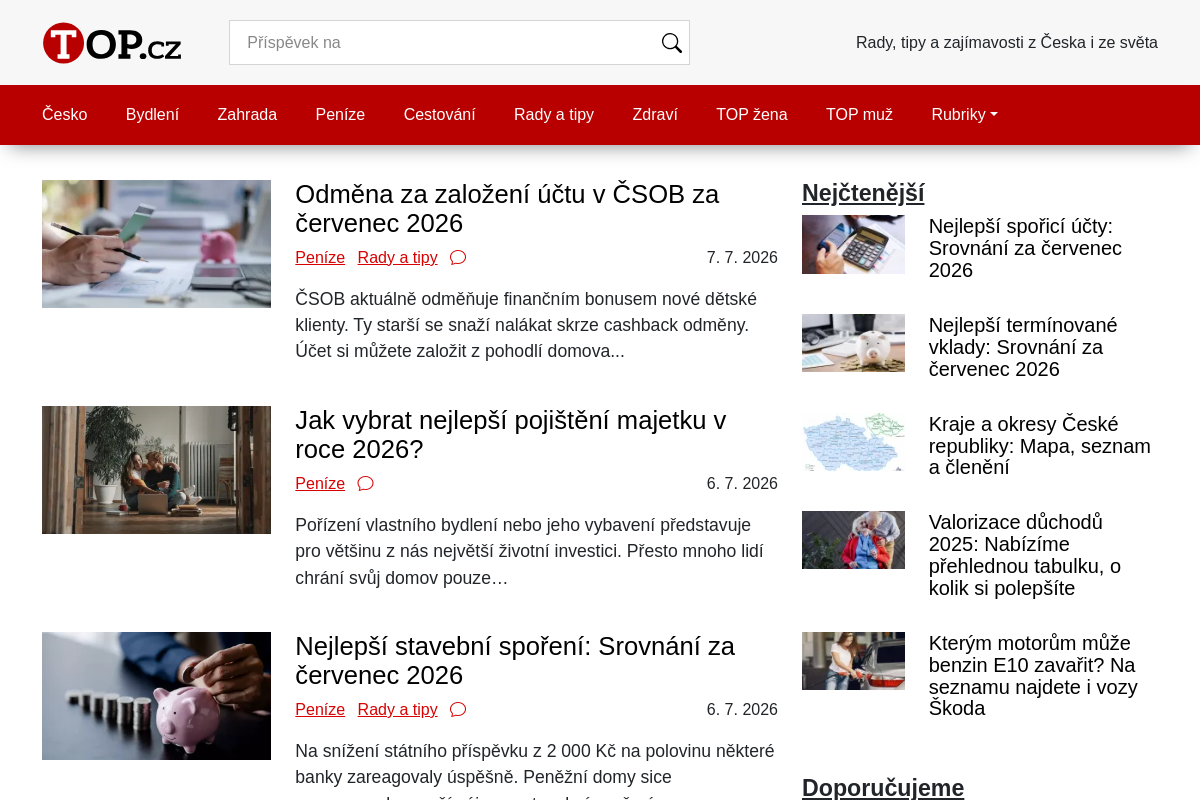The width and height of the screenshot is (1200, 800).
Task: Open Nejlepší spořicí účty sidebar article
Action: (1025, 248)
